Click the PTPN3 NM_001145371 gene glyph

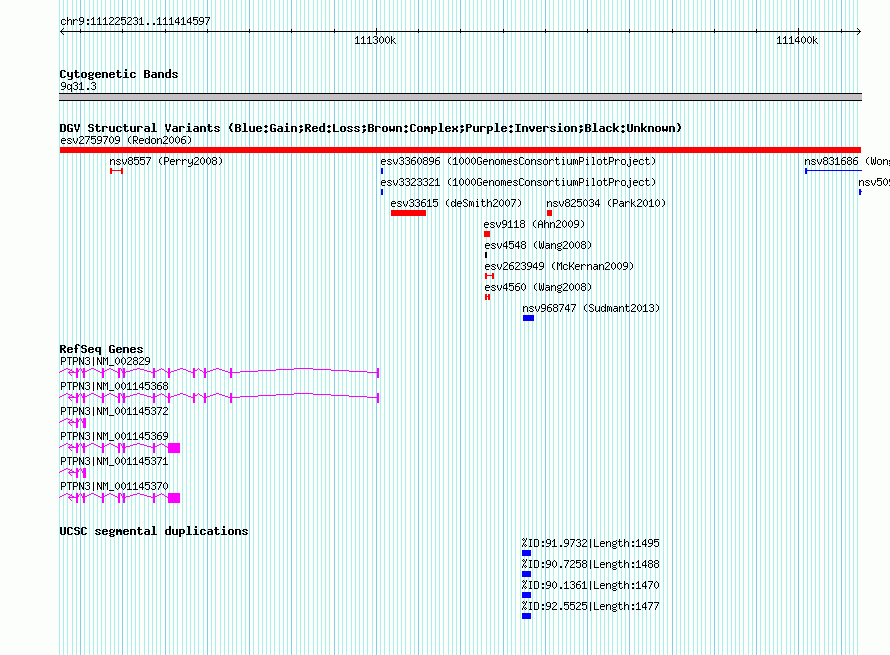pos(73,473)
